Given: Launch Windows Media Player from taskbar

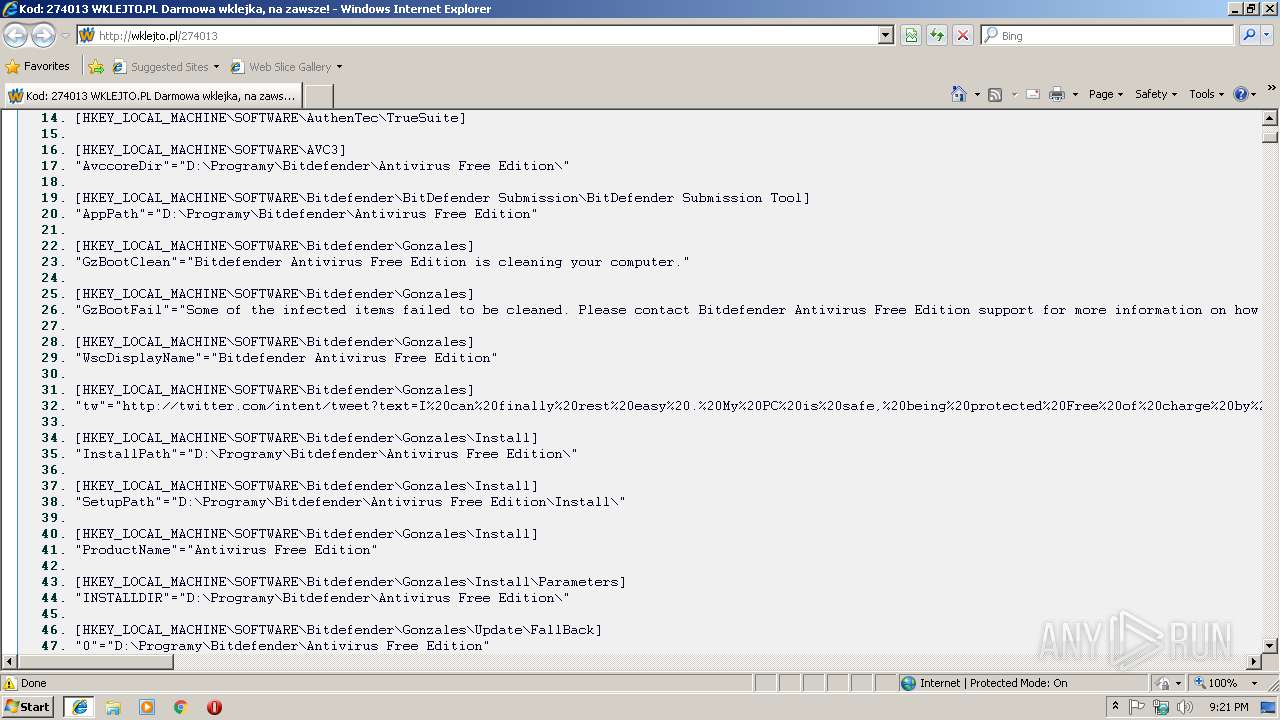Looking at the screenshot, I should [x=147, y=707].
